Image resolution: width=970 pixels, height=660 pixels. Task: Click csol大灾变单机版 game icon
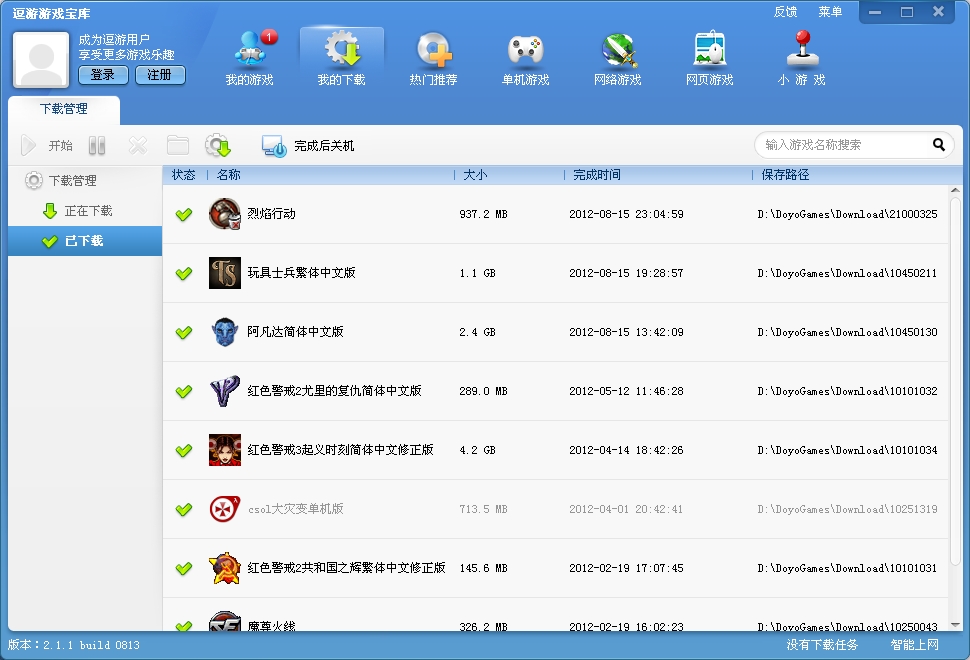click(x=225, y=509)
